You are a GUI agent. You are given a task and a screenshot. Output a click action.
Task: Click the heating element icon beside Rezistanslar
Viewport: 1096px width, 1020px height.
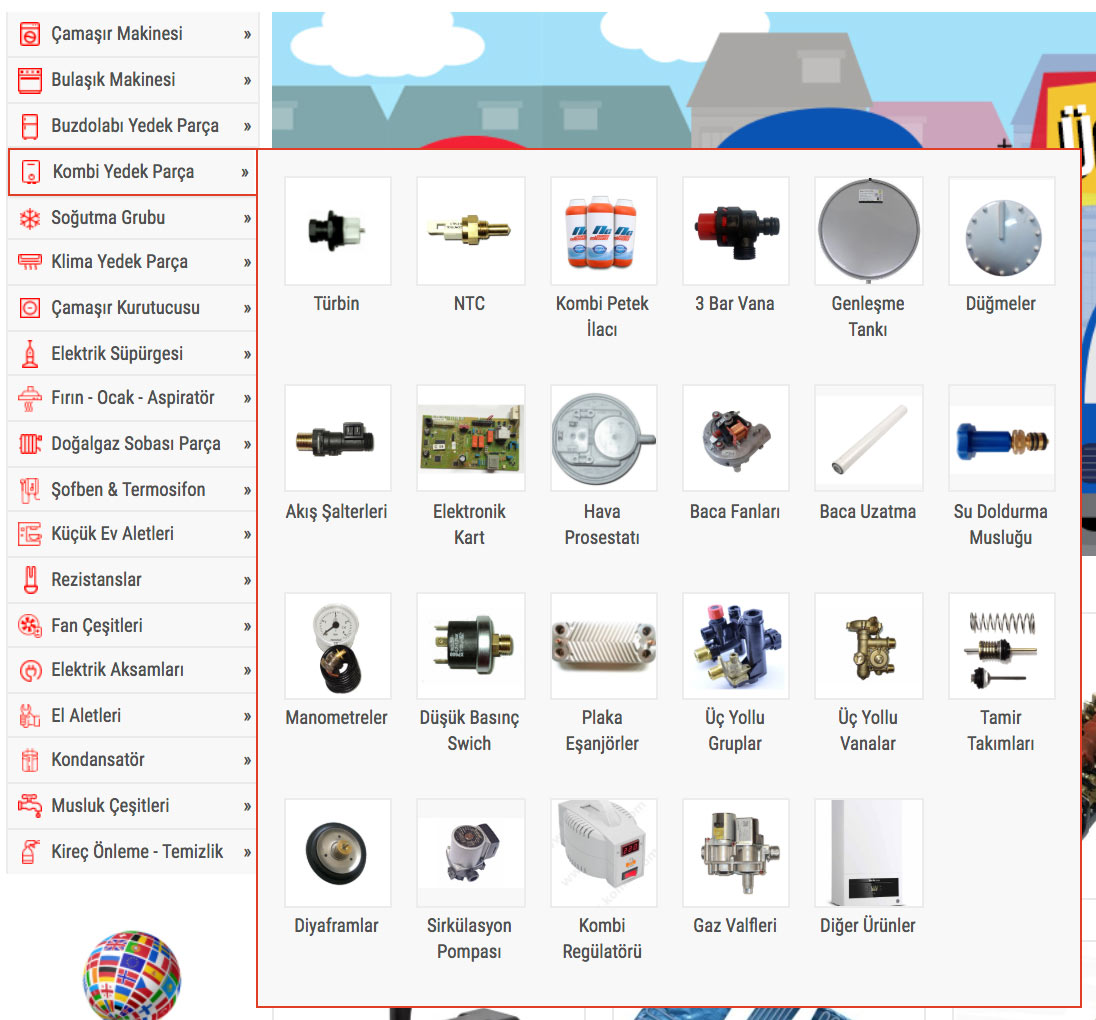pos(30,580)
